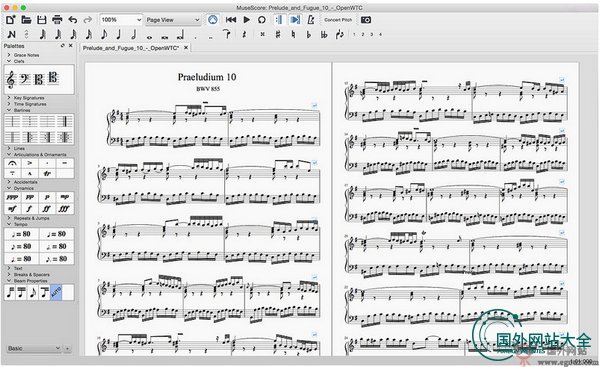Click the image capture camera icon

click(366, 20)
